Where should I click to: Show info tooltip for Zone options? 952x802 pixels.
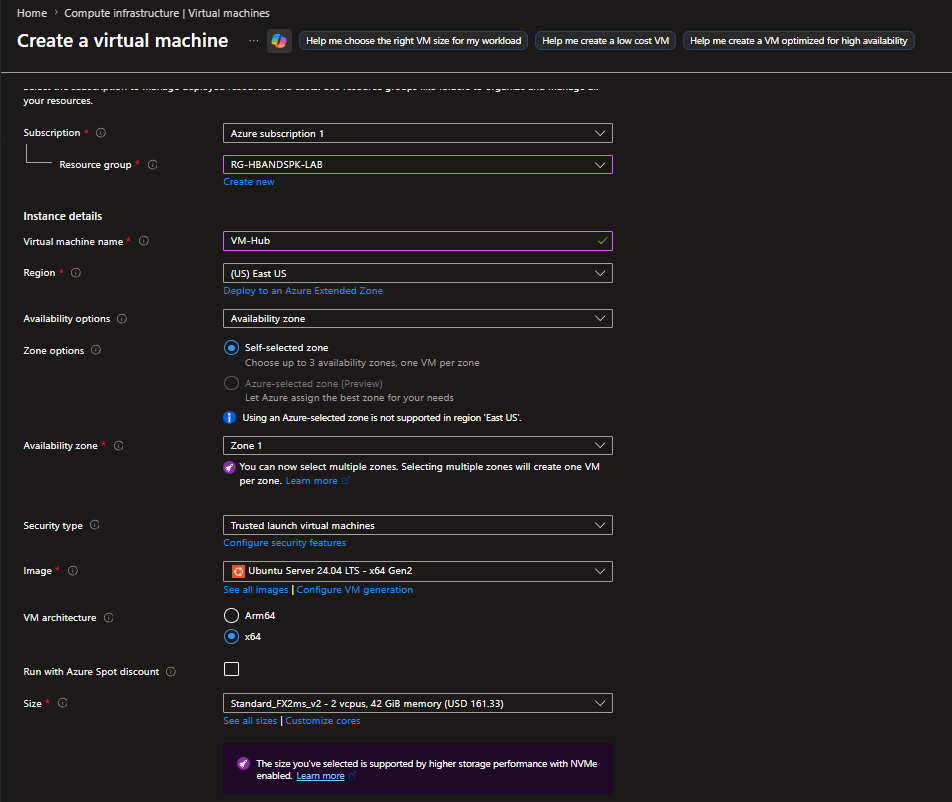(x=96, y=350)
